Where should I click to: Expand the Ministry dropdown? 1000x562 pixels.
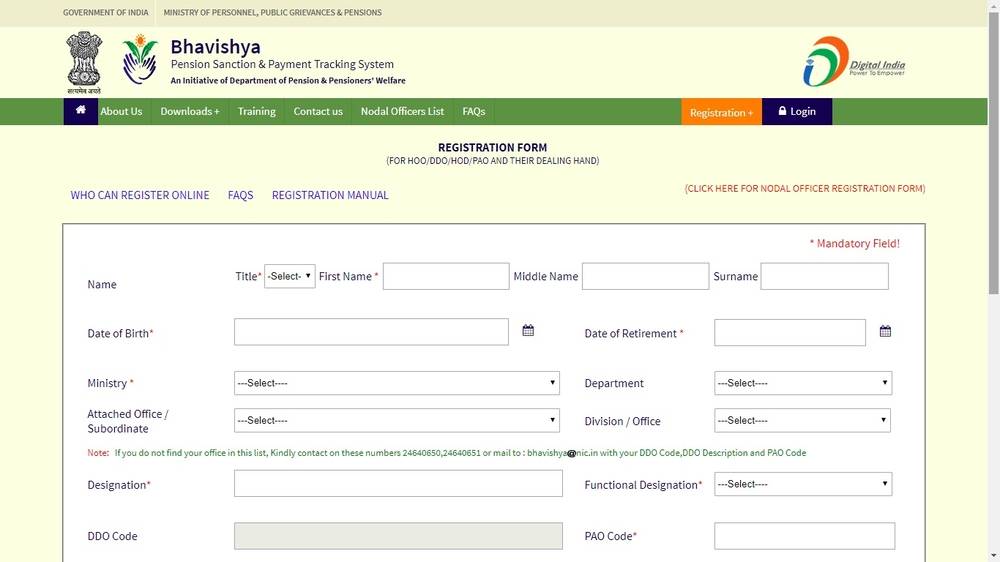click(x=397, y=383)
